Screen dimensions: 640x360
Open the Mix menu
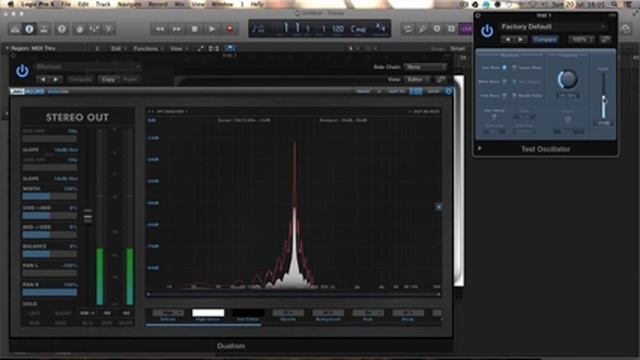click(x=179, y=4)
